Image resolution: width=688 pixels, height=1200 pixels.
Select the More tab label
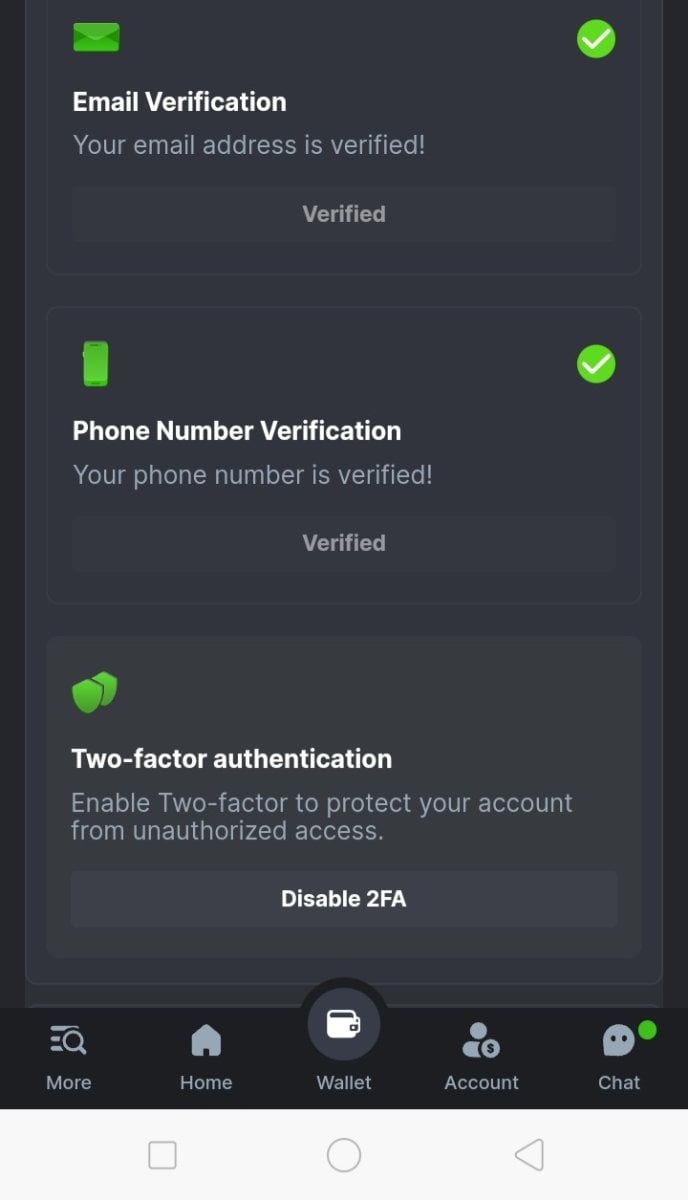[68, 1082]
